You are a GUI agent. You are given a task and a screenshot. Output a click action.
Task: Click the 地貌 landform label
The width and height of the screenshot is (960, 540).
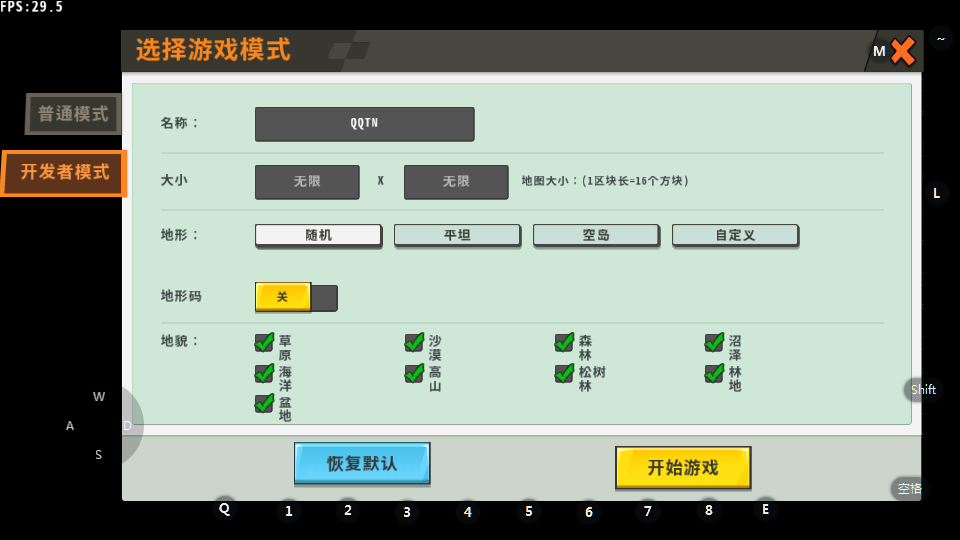click(x=179, y=341)
